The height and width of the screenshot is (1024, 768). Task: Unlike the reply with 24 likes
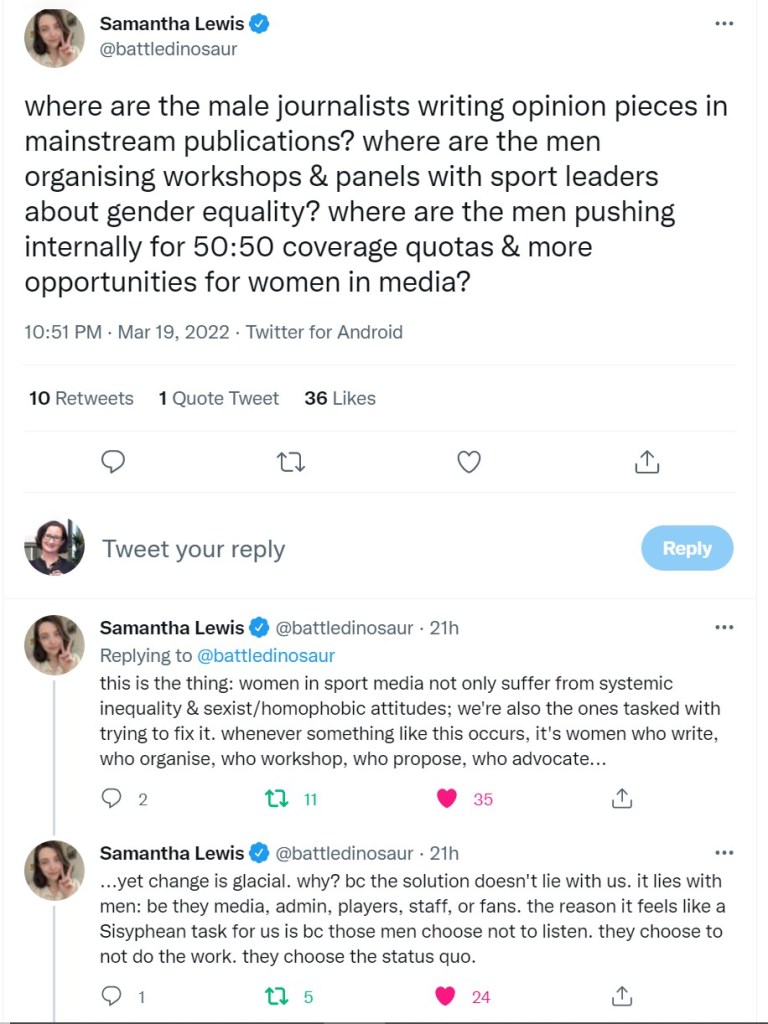pos(447,995)
